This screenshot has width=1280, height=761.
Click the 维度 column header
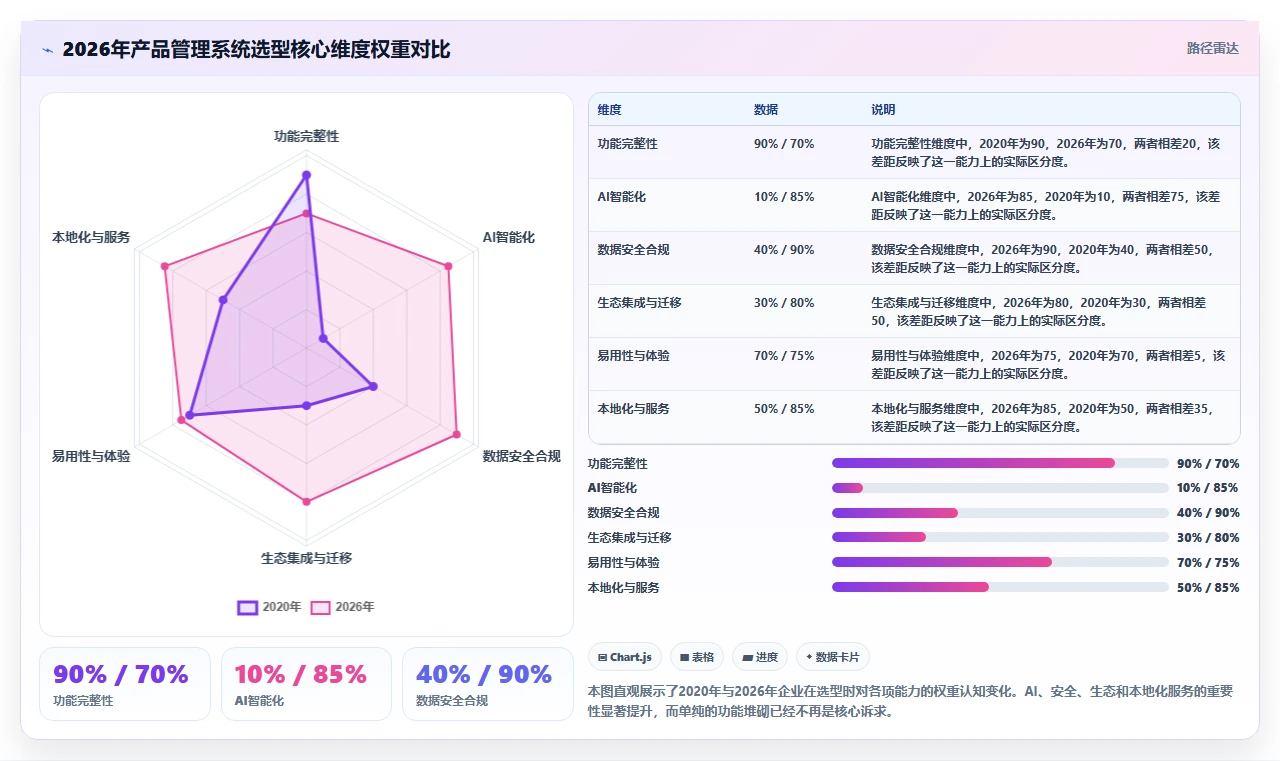tap(610, 110)
